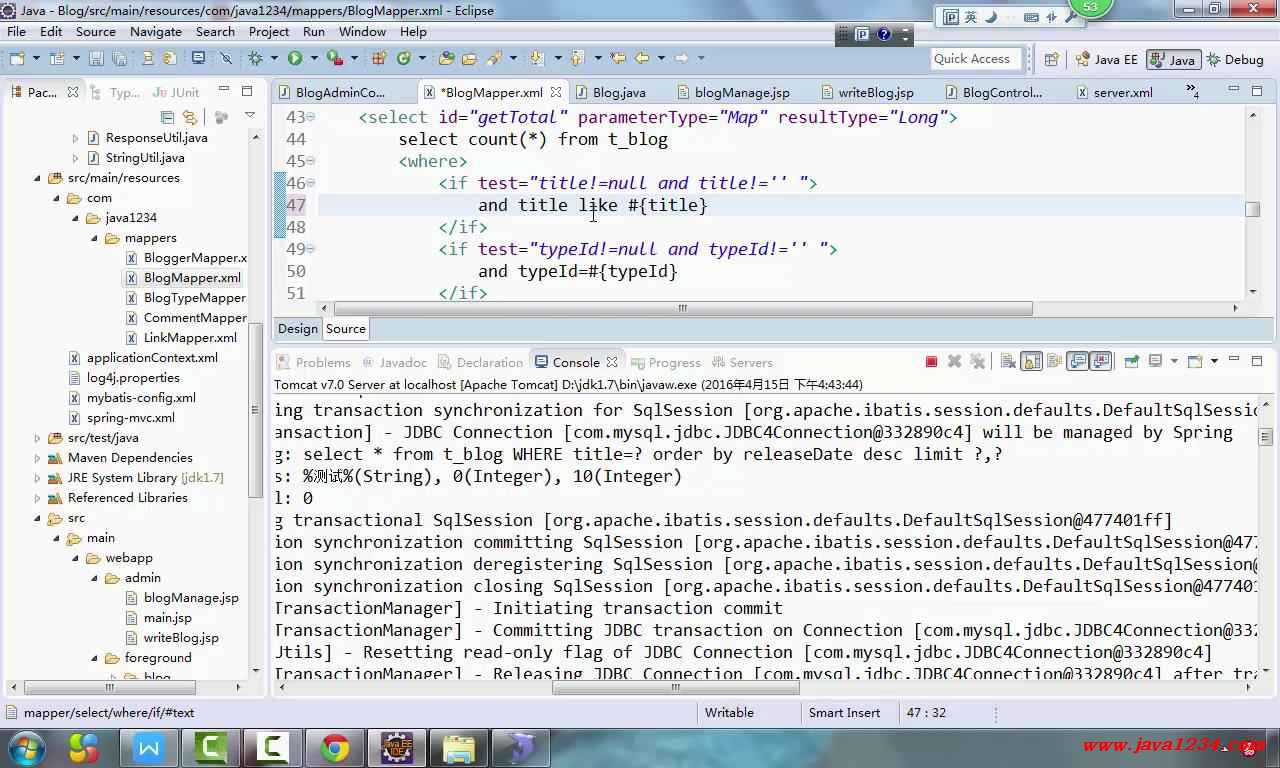The width and height of the screenshot is (1280, 768).
Task: Click the Remove Launch console icon
Action: click(954, 362)
